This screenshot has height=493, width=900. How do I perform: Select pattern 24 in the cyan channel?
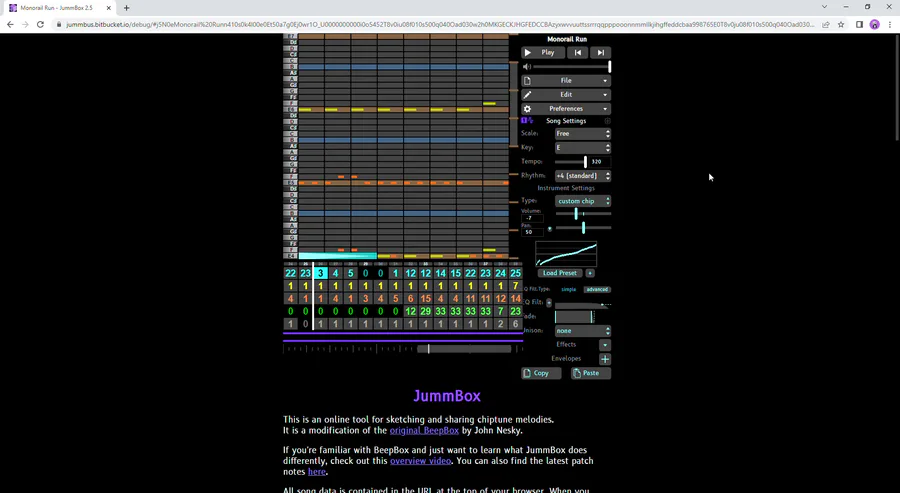pos(501,273)
